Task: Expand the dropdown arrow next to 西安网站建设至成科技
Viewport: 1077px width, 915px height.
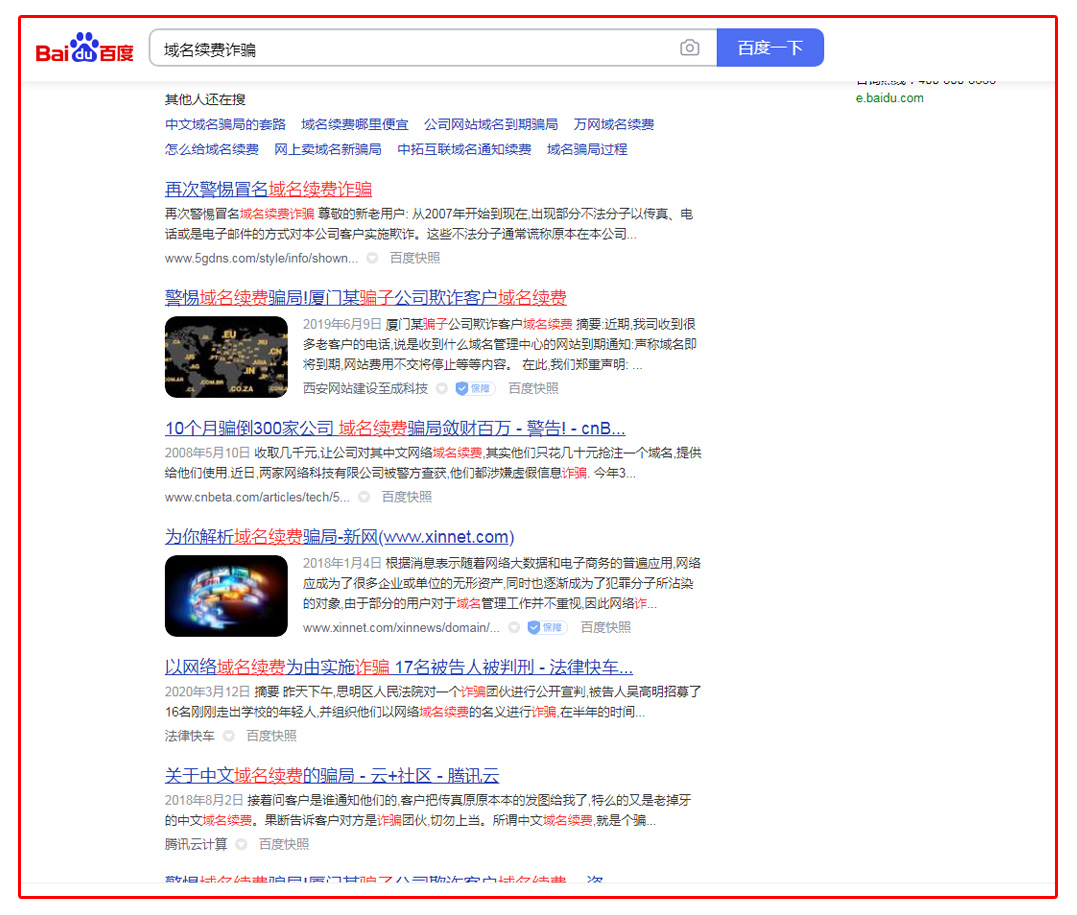Action: pos(442,388)
